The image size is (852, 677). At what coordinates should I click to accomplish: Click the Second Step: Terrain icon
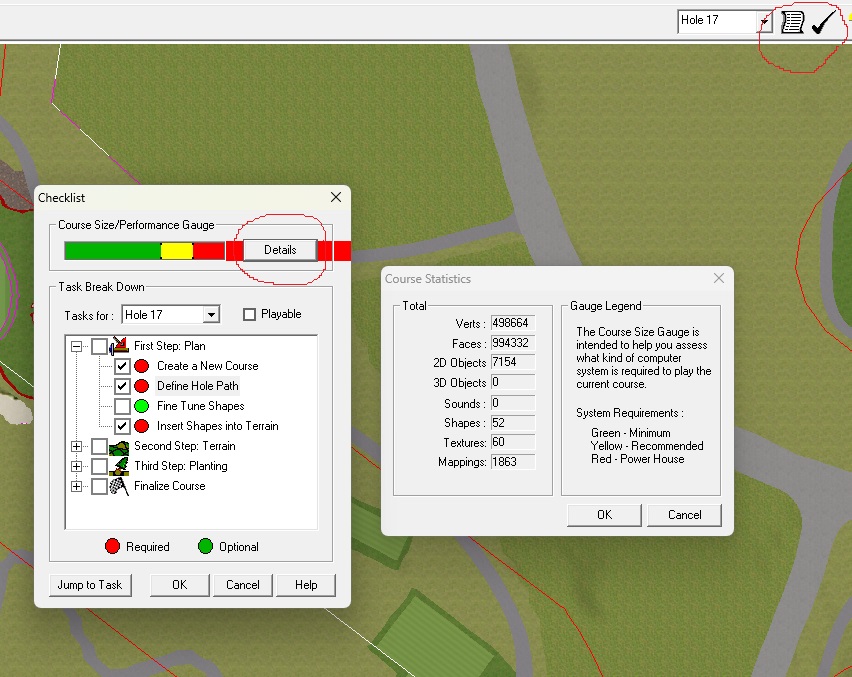click(x=120, y=446)
